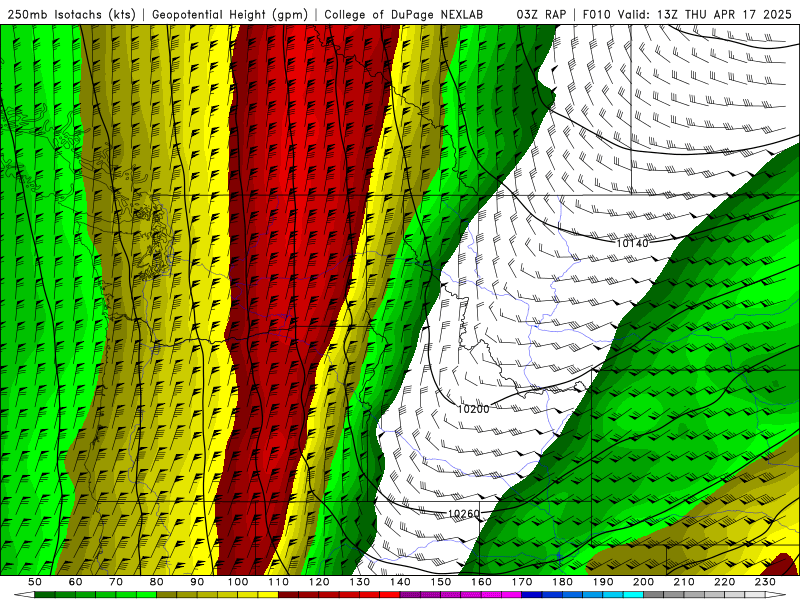Viewport: 800px width, 600px height.
Task: Click the 190 label on the color scale
Action: [x=603, y=582]
